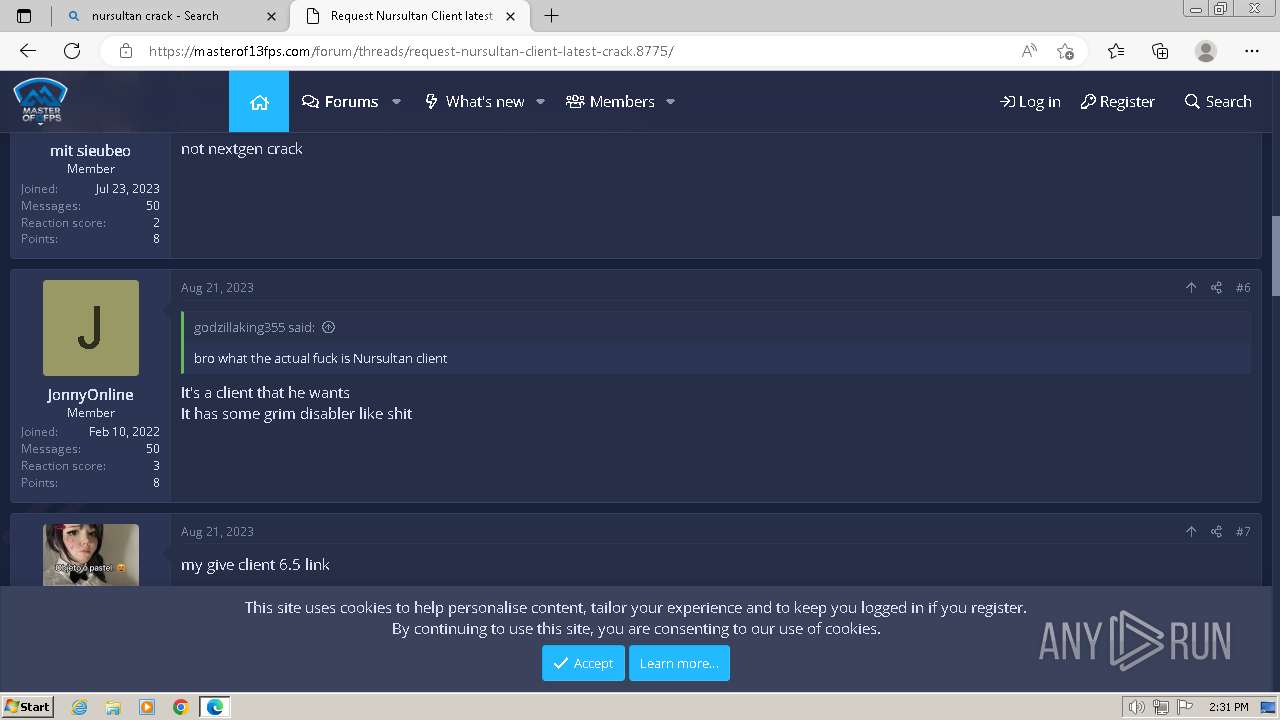Click the quoted text by godzillaking355
1280x720 pixels.
[x=320, y=358]
